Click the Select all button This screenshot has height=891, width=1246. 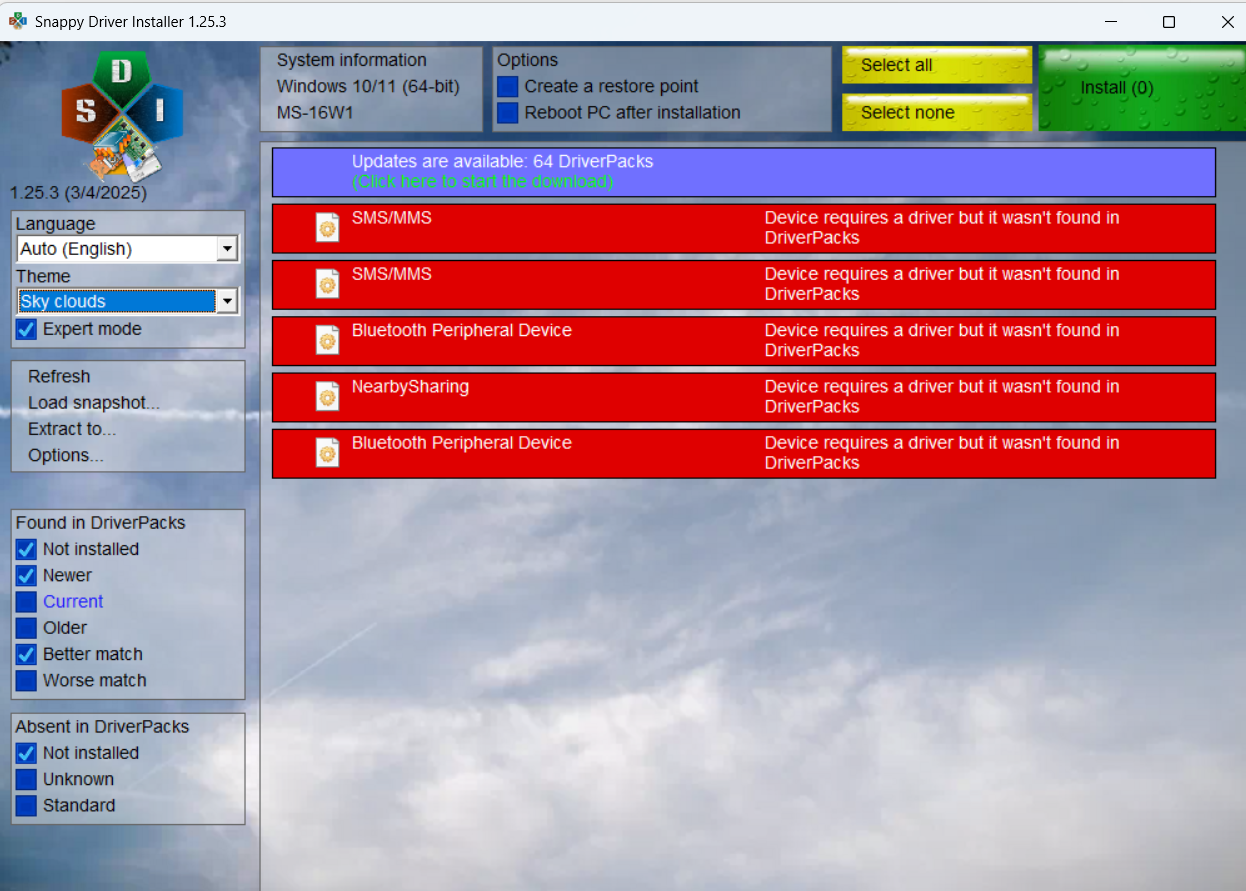point(936,65)
